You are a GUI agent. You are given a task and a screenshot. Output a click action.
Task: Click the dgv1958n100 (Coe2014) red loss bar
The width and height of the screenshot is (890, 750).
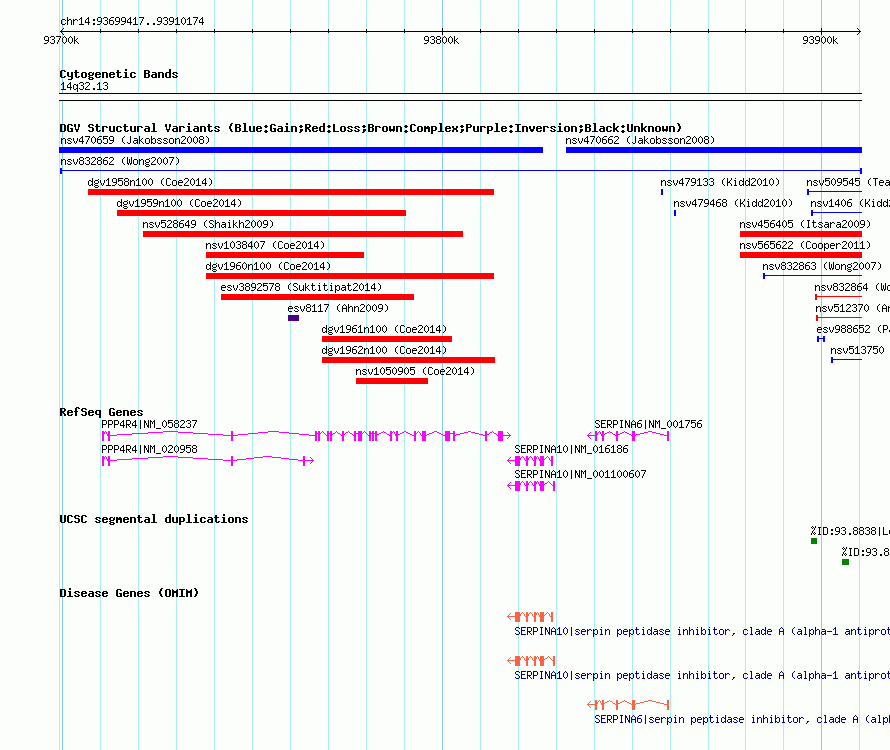[291, 192]
